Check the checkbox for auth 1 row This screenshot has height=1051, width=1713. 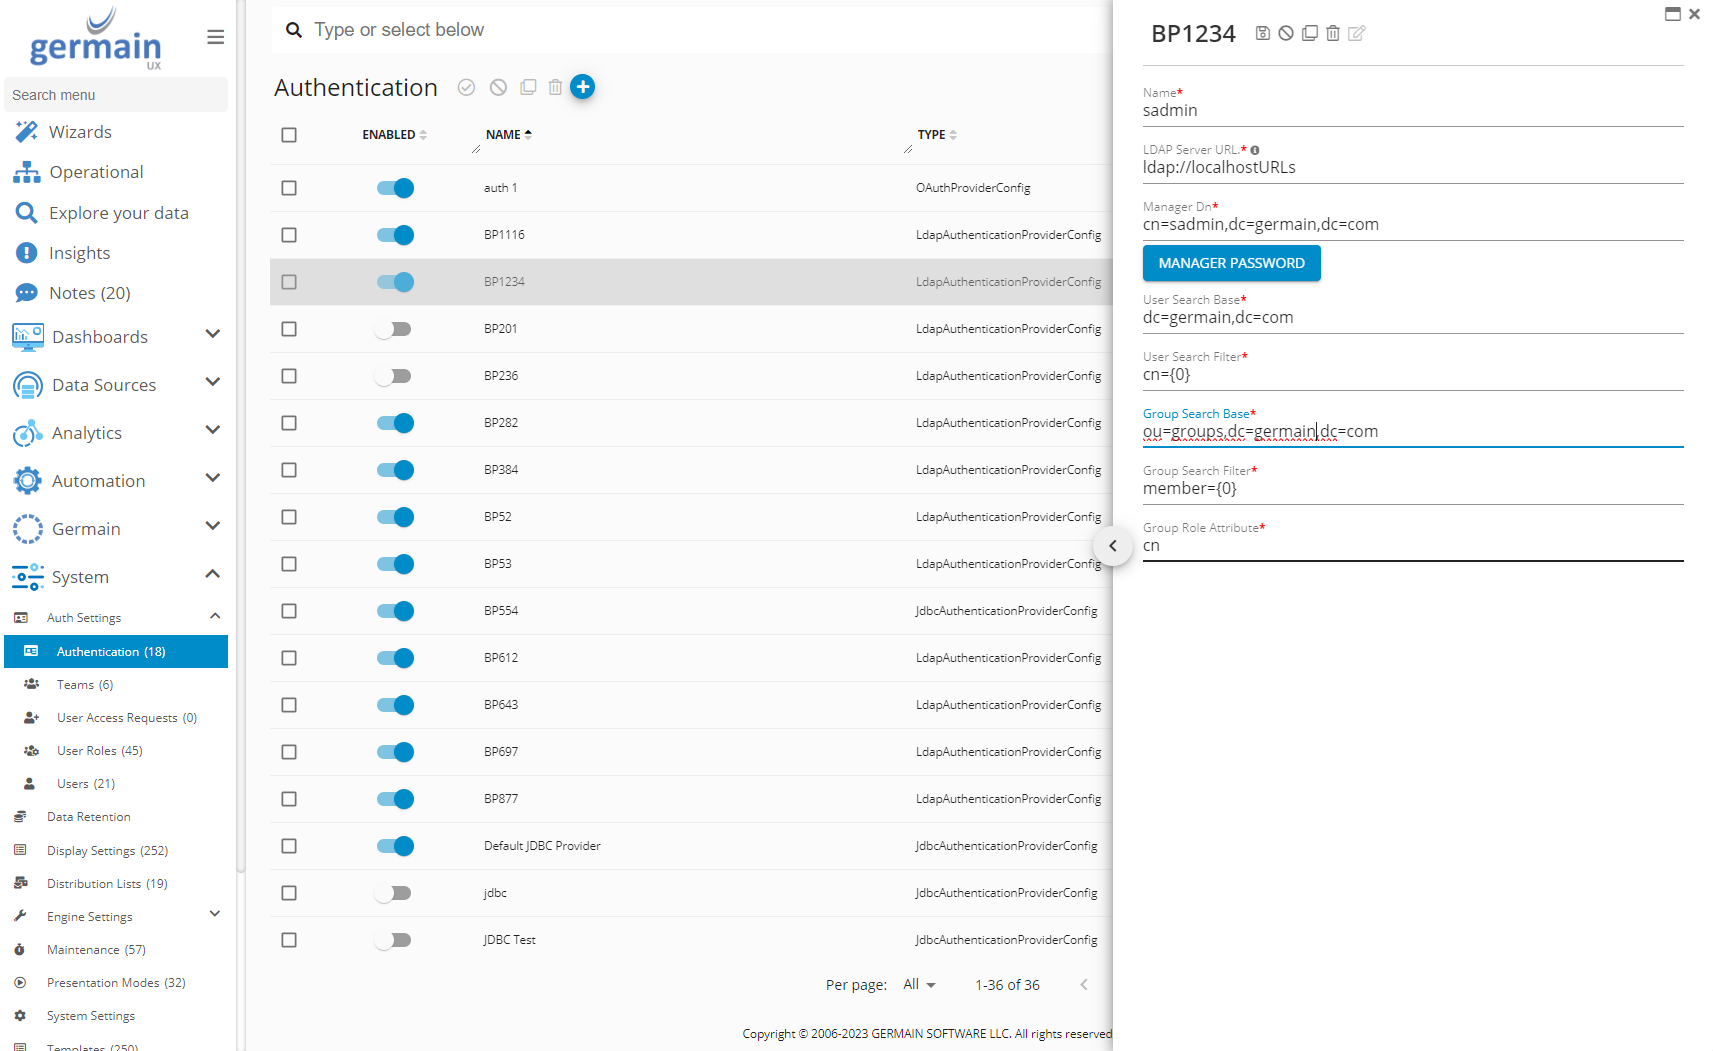pyautogui.click(x=289, y=188)
